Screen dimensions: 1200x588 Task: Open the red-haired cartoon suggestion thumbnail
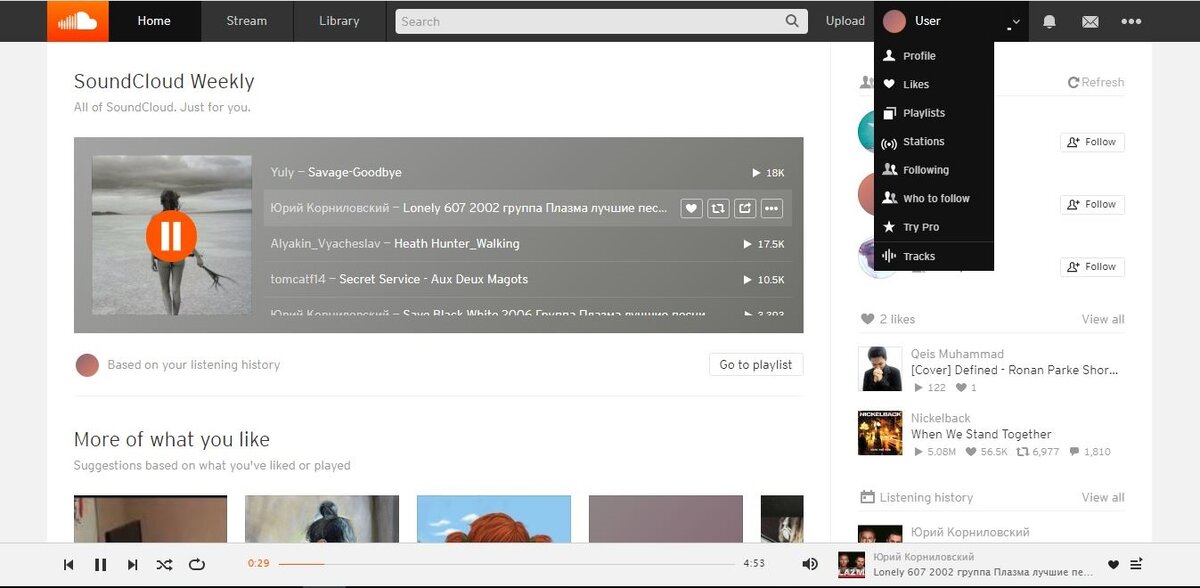(494, 519)
